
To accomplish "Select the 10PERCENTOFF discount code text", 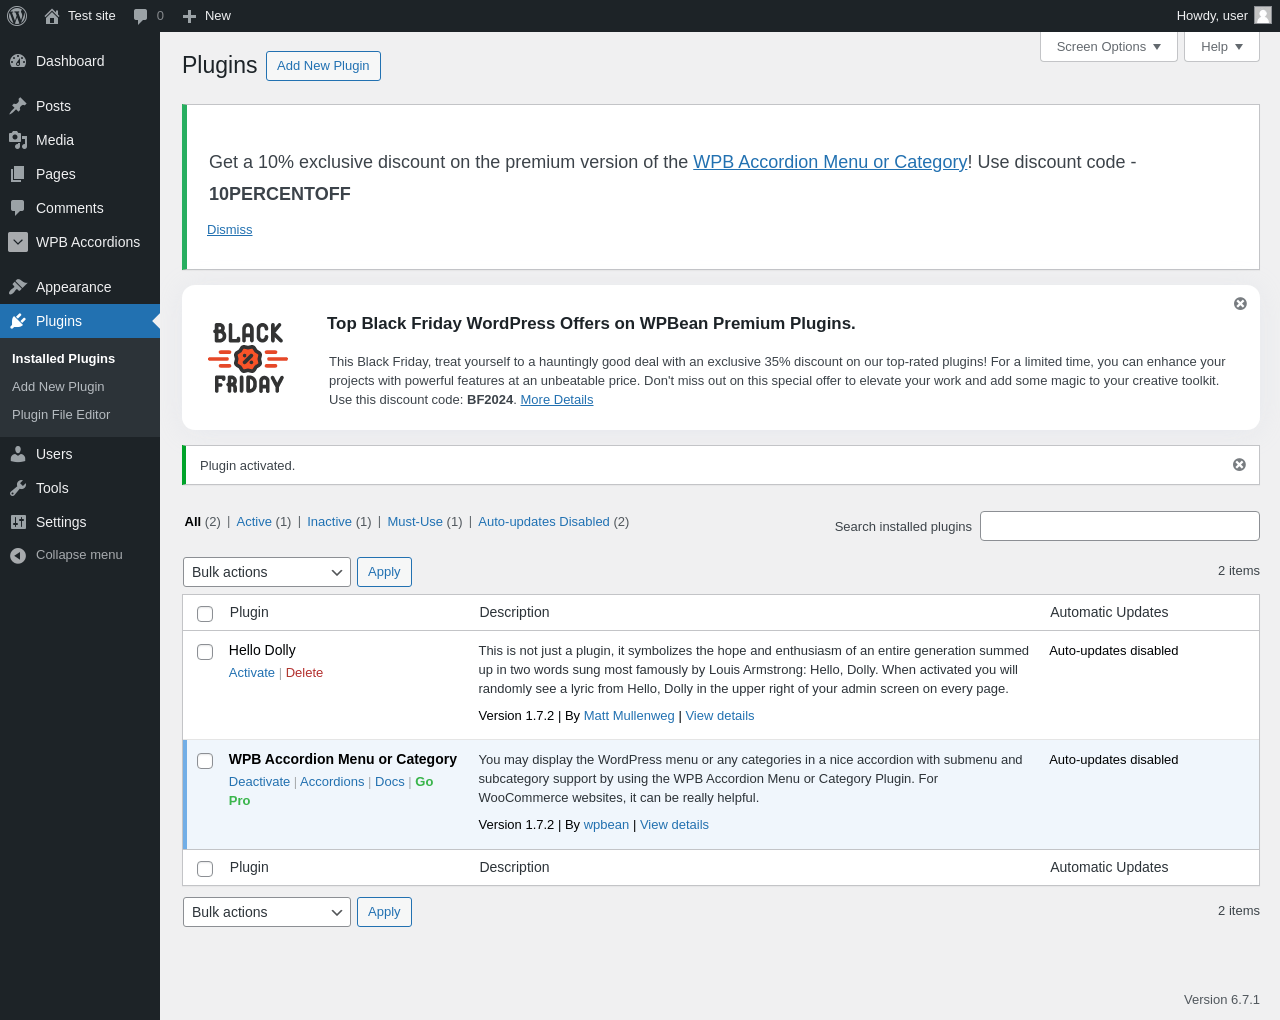I will click(x=280, y=194).
